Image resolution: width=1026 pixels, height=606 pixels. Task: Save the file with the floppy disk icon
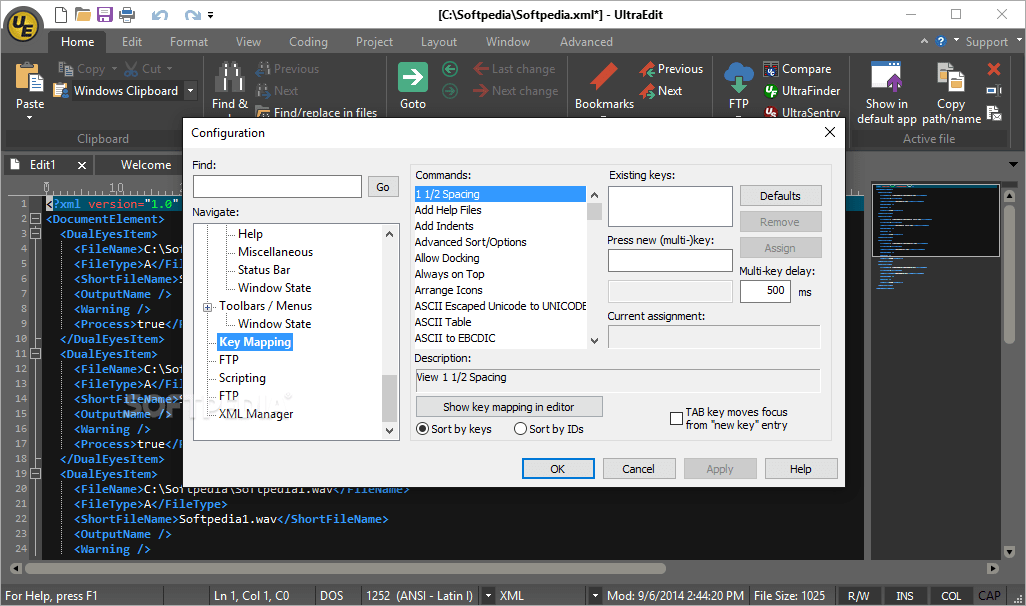(105, 14)
